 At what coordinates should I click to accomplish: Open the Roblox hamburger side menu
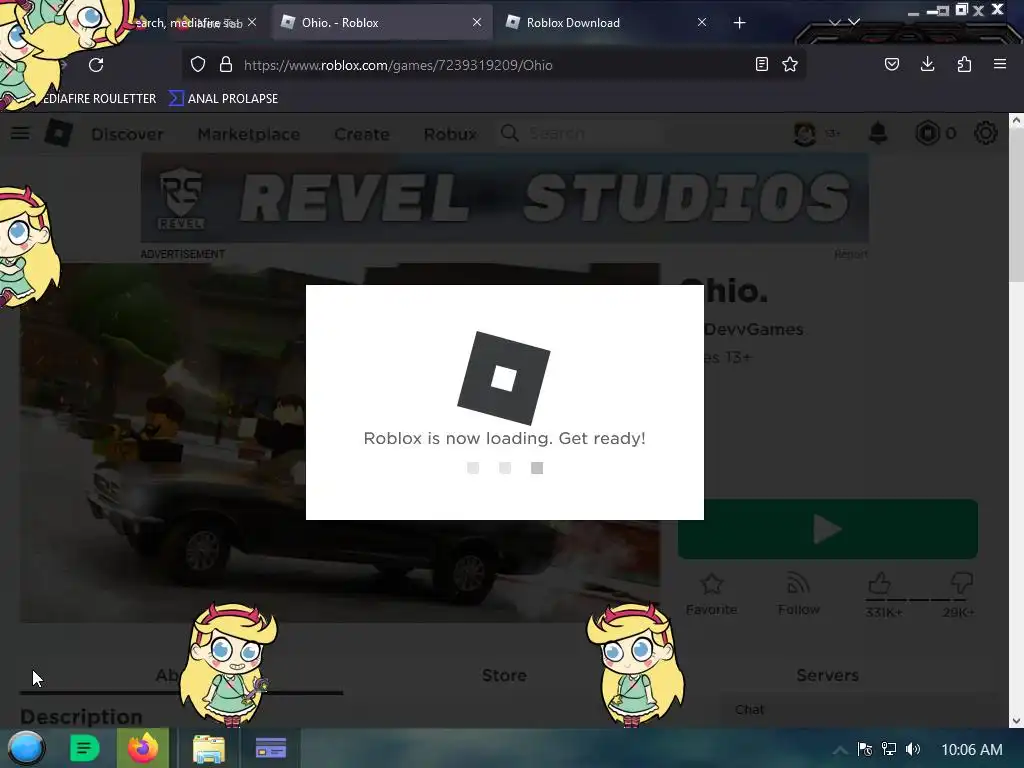coord(20,133)
